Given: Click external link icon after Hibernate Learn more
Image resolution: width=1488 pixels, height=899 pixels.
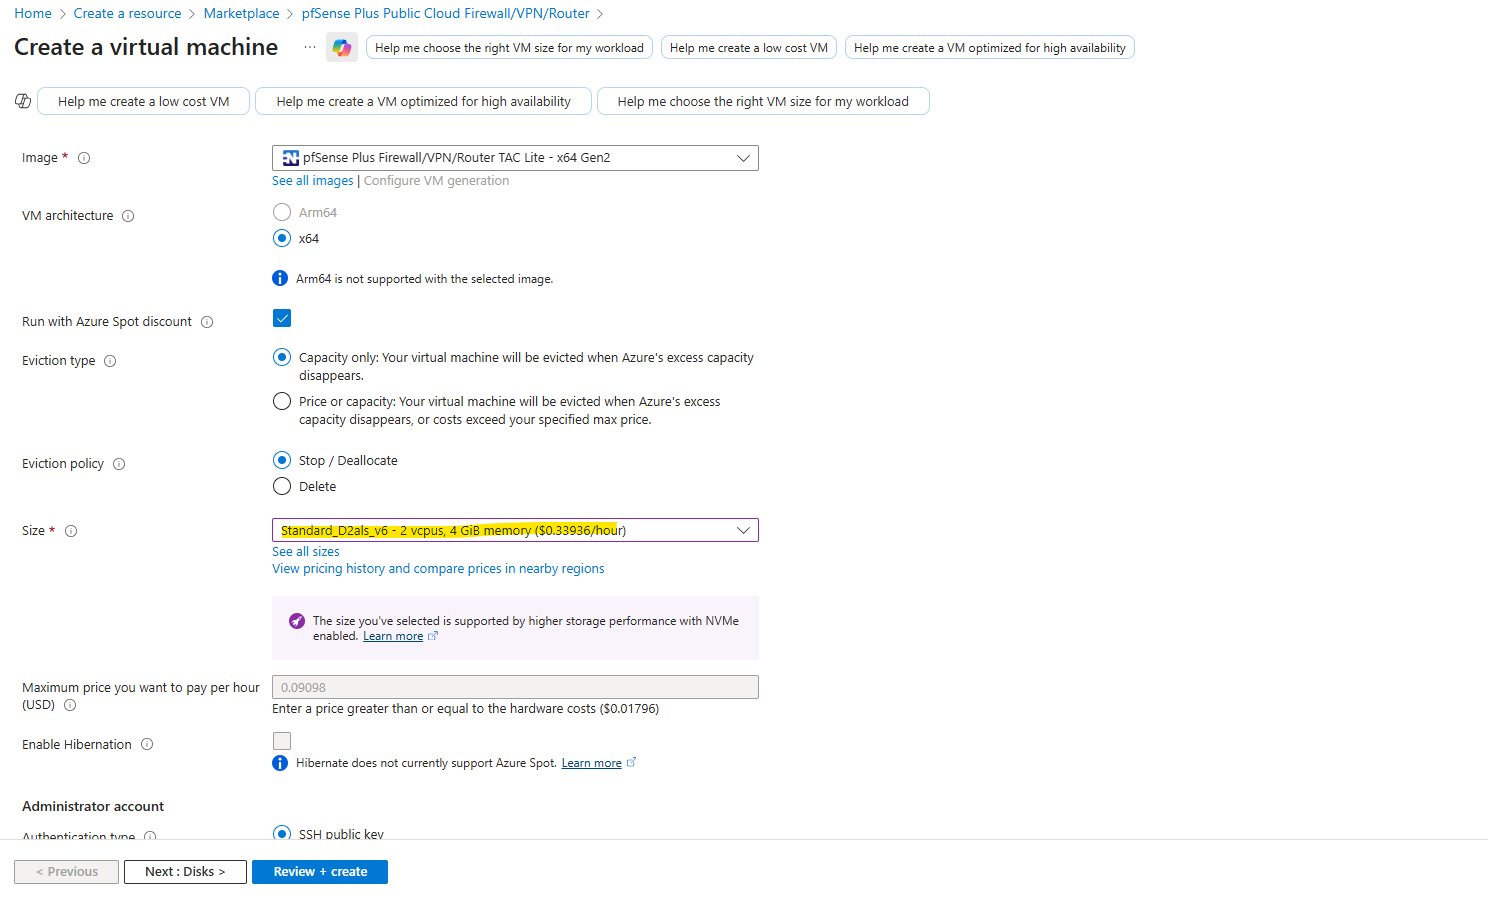Looking at the screenshot, I should pyautogui.click(x=631, y=763).
